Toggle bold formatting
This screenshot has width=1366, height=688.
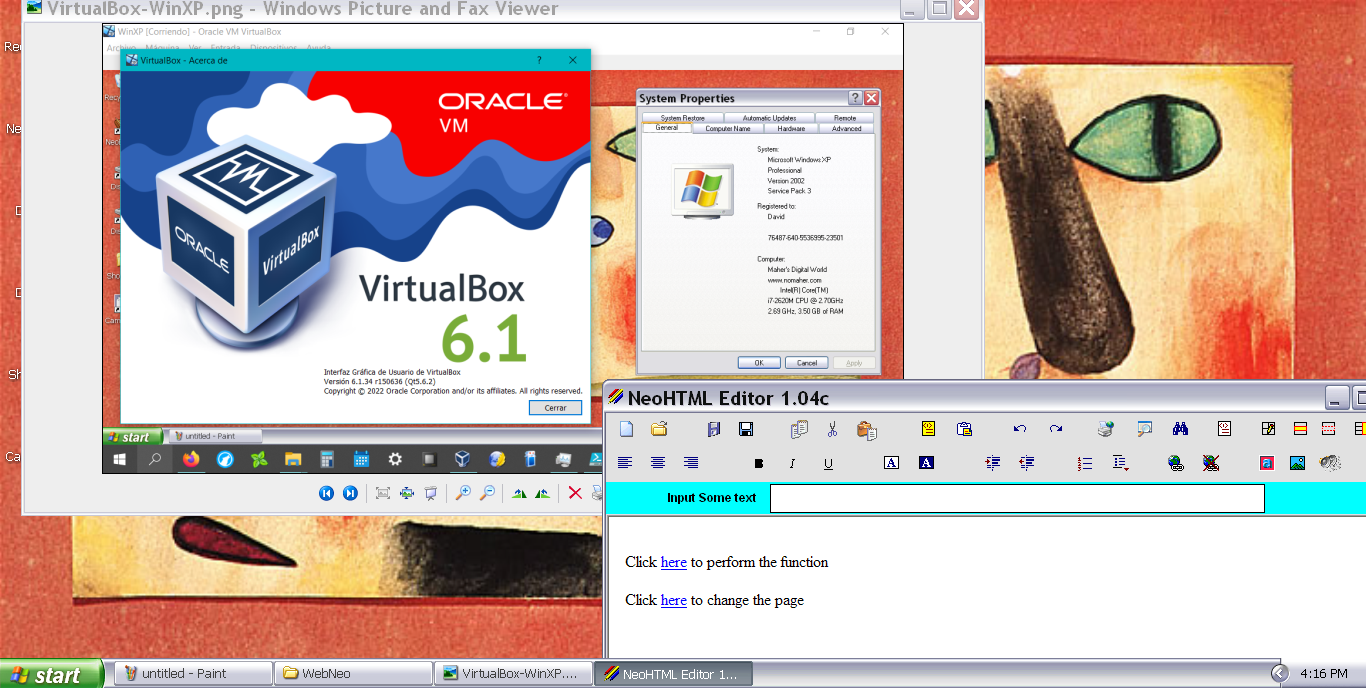tap(759, 463)
